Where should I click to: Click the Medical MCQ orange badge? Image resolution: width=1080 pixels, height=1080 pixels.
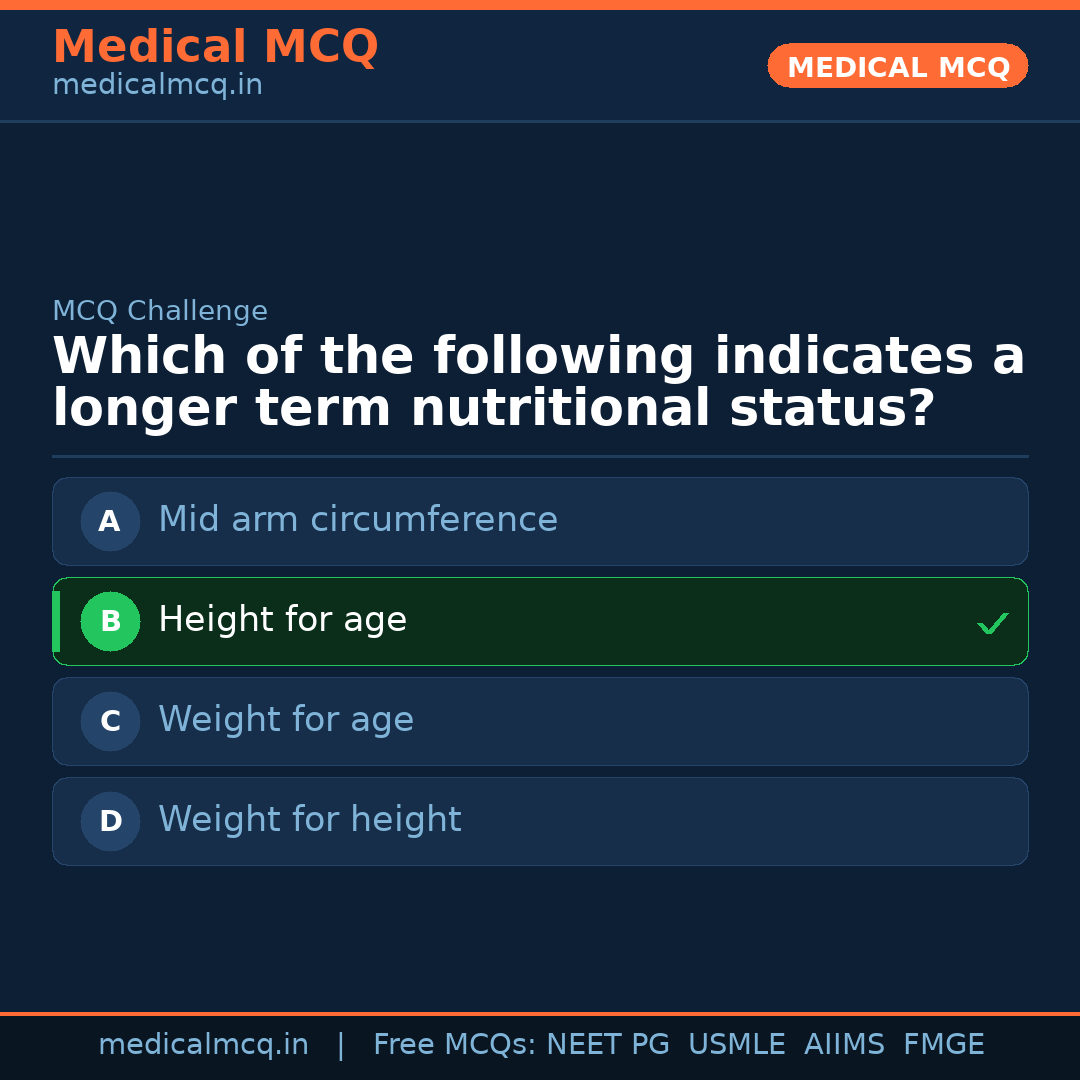tap(897, 66)
